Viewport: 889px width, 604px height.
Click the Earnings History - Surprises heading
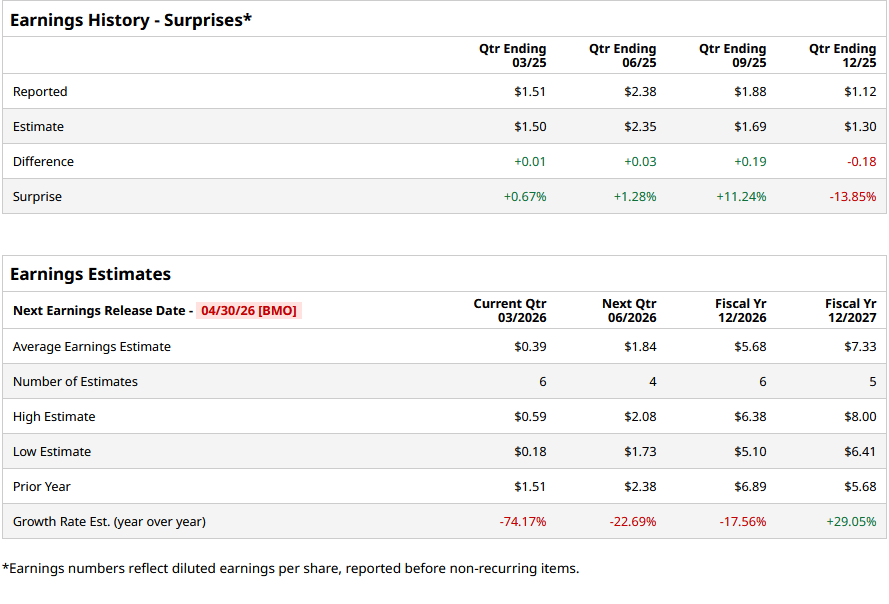coord(130,19)
